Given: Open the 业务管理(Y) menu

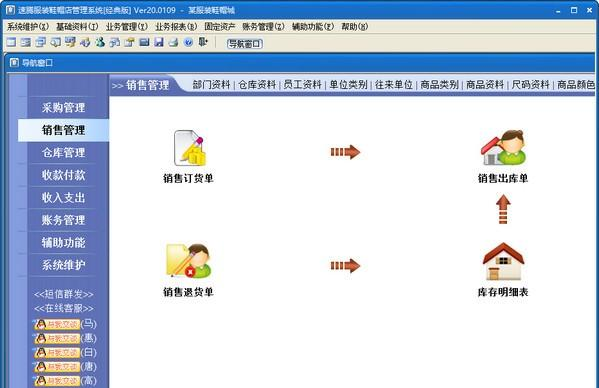Looking at the screenshot, I should (127, 27).
